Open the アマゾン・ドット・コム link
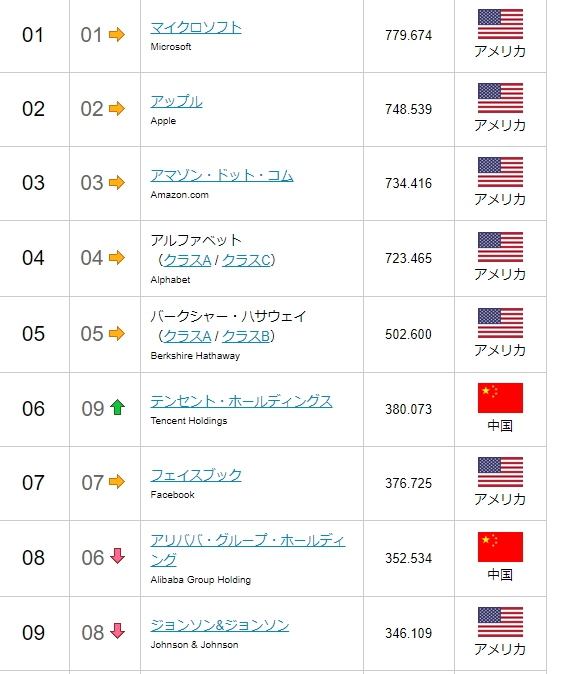573x674 pixels. (x=222, y=176)
